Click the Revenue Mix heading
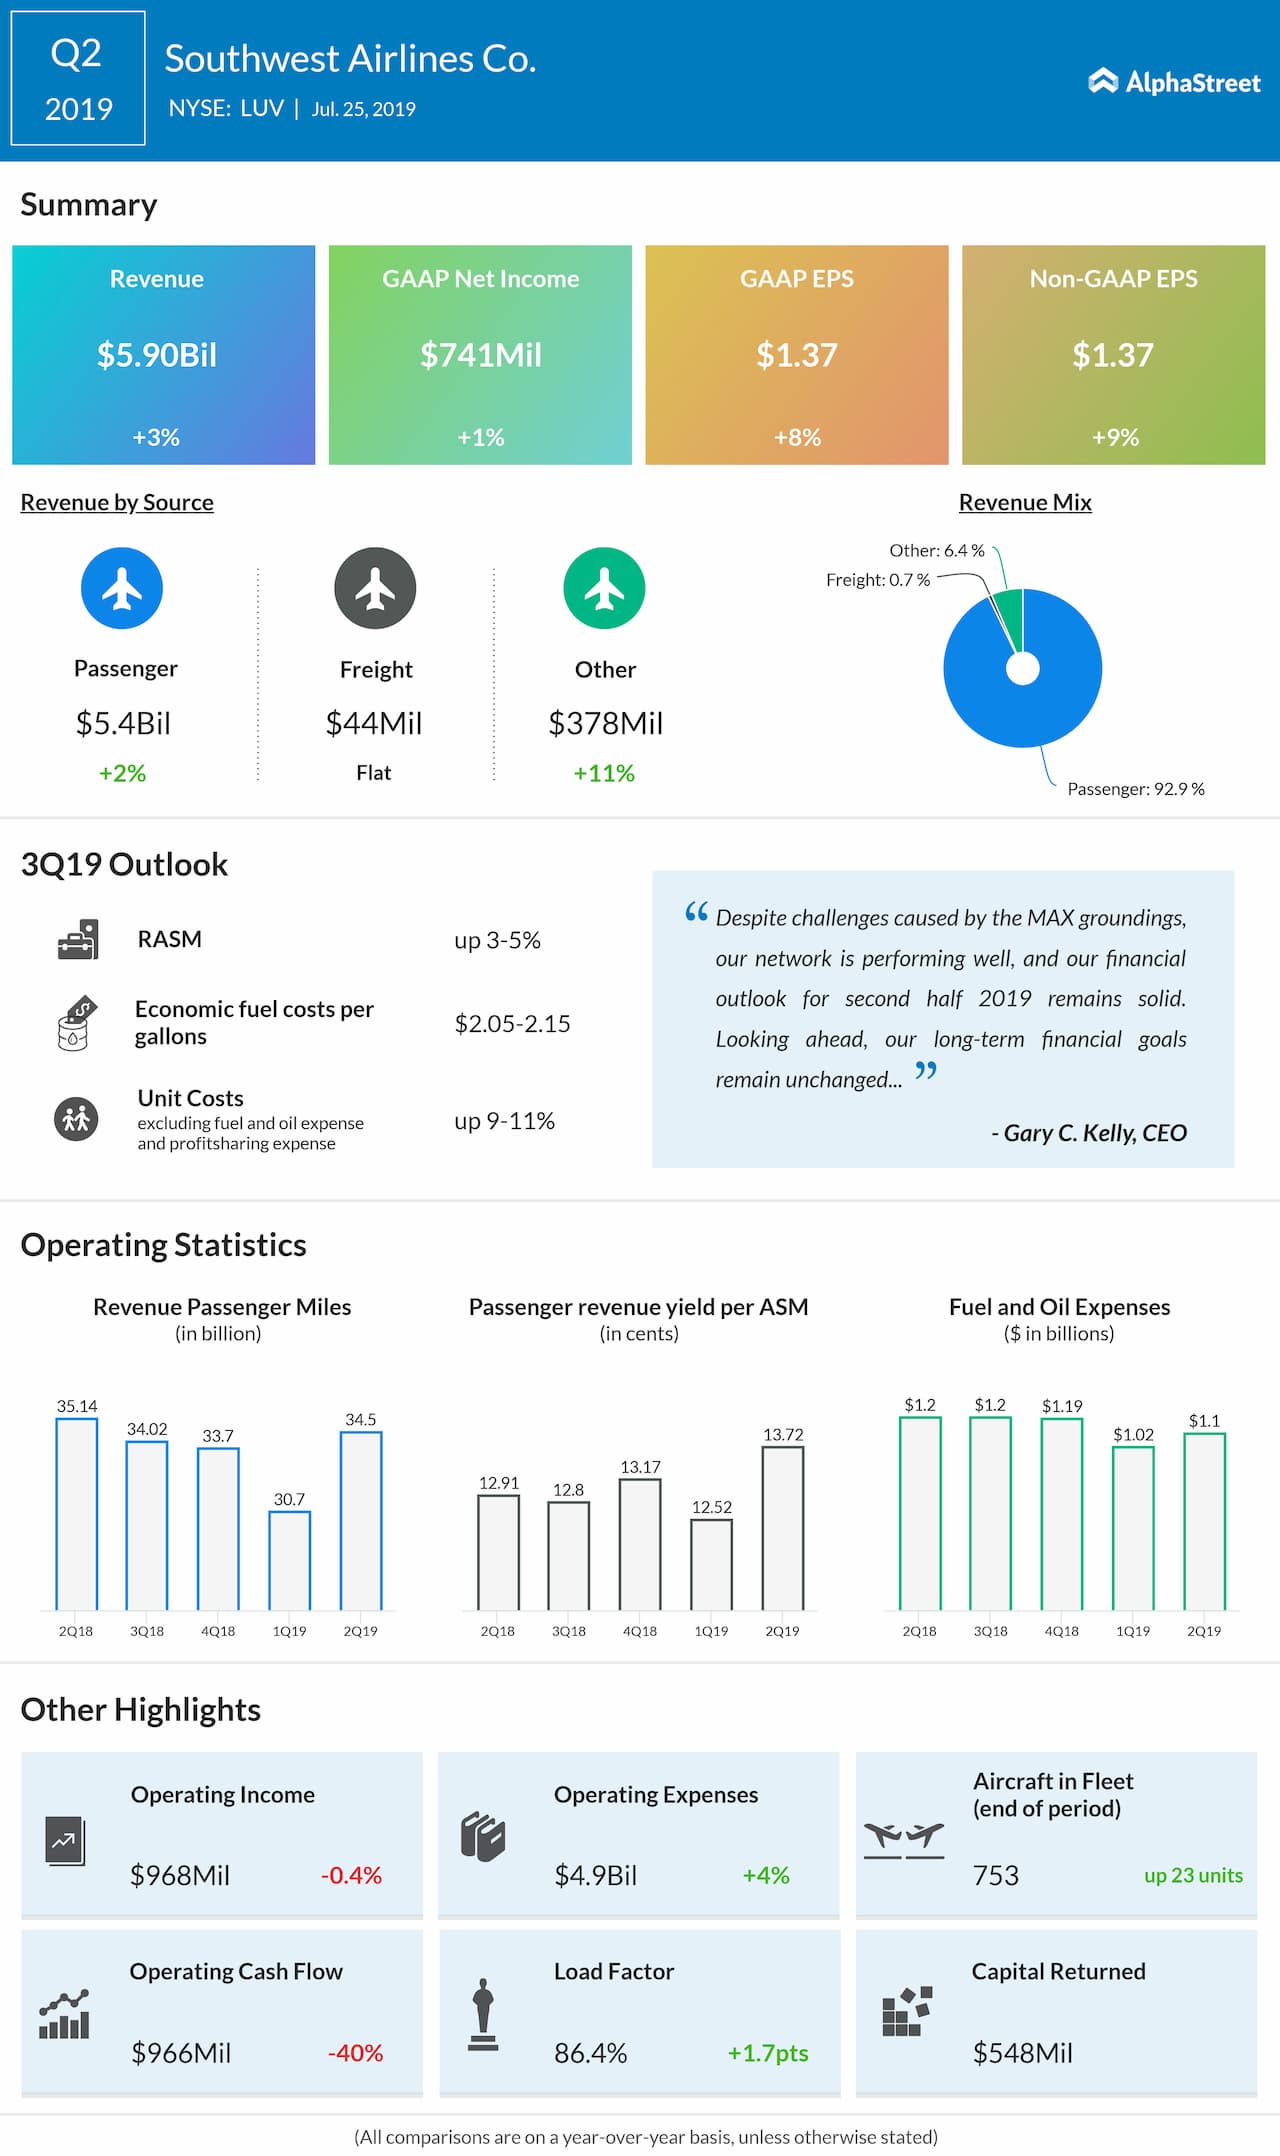Screen dimensions: 1280x2156 (x=1025, y=502)
